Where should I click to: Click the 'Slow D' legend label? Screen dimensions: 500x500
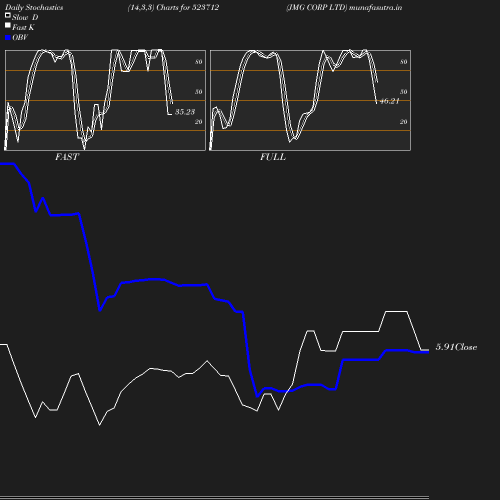click(25, 17)
